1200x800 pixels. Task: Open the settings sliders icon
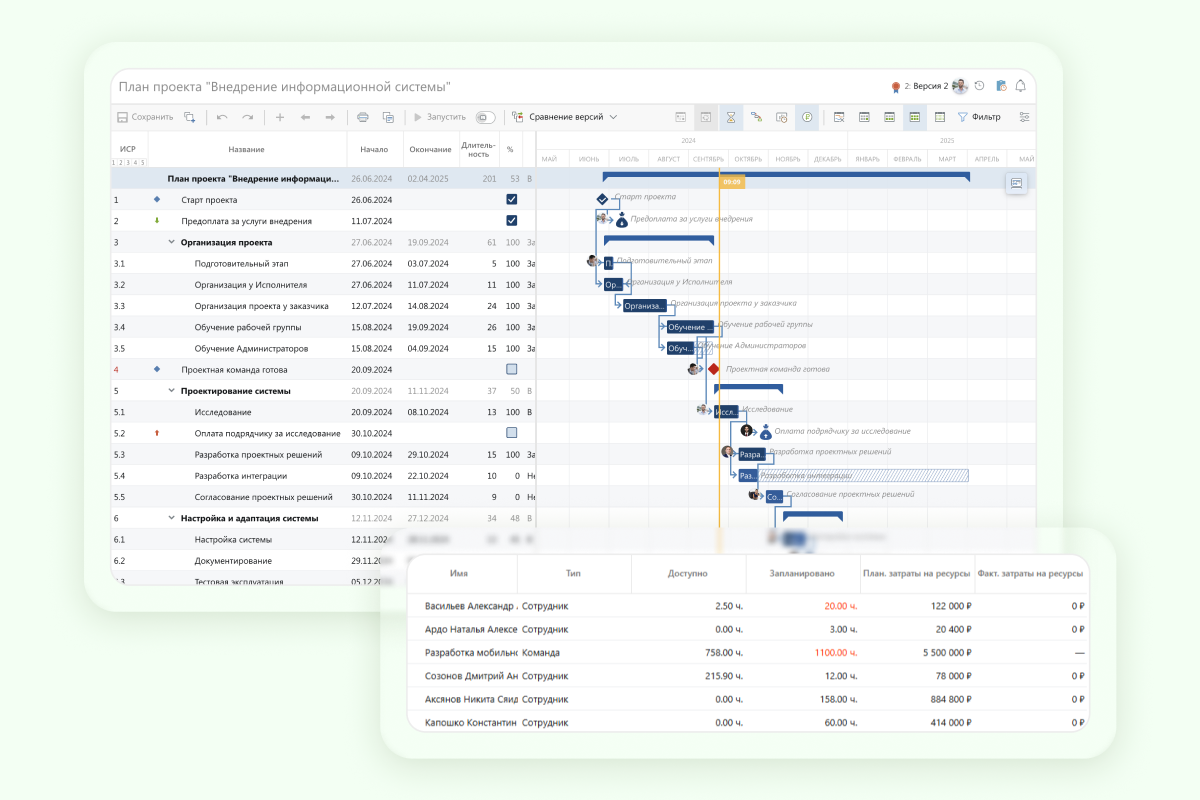(x=1024, y=117)
